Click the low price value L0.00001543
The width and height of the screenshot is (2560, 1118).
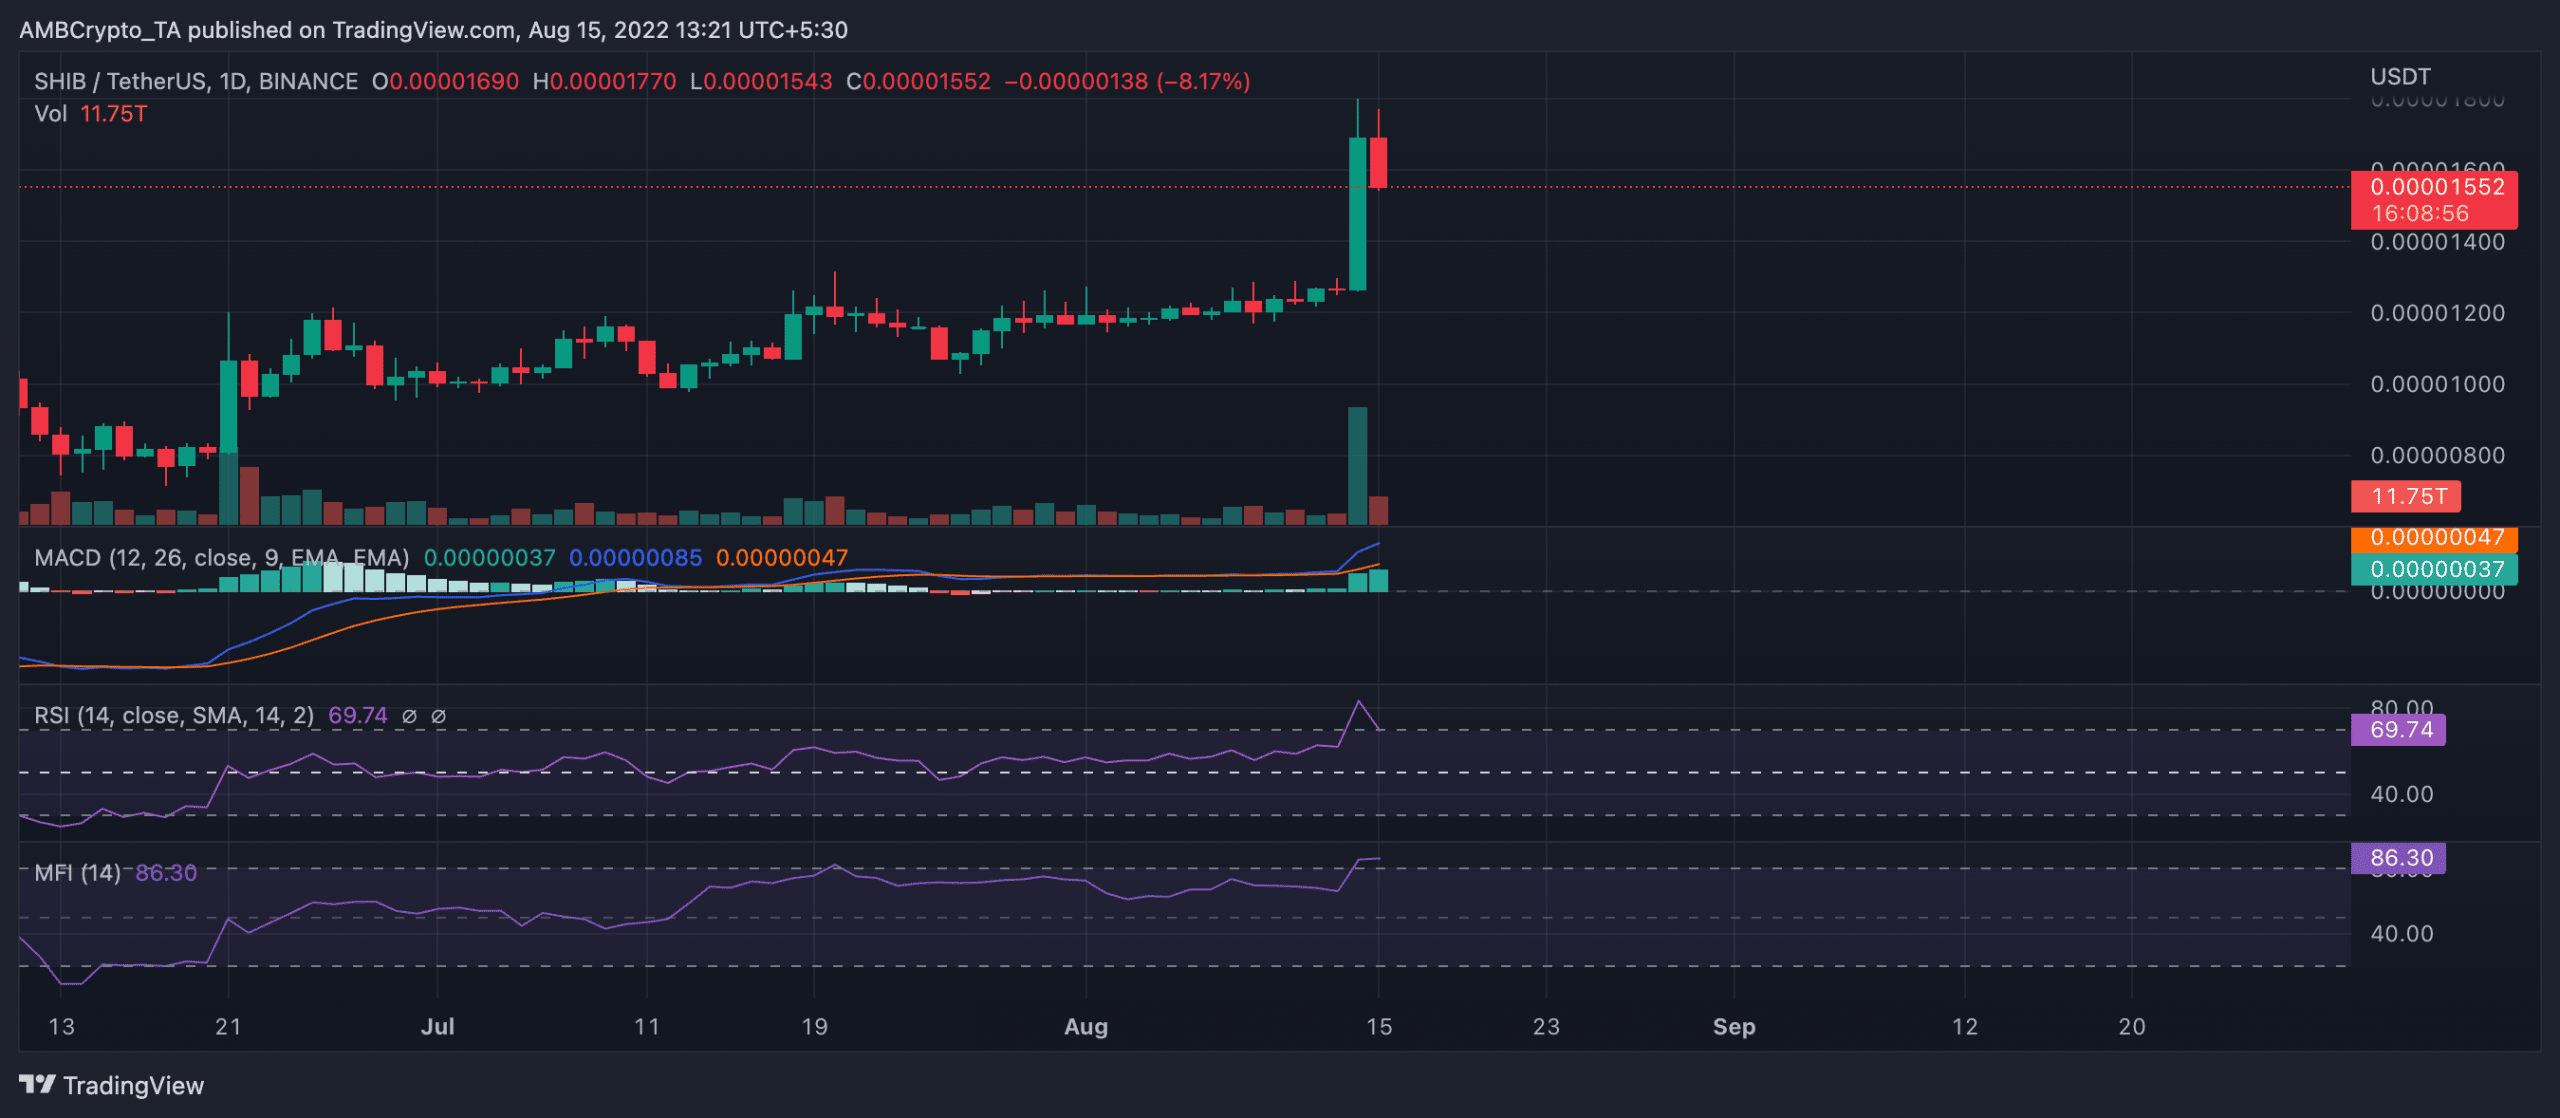point(761,81)
